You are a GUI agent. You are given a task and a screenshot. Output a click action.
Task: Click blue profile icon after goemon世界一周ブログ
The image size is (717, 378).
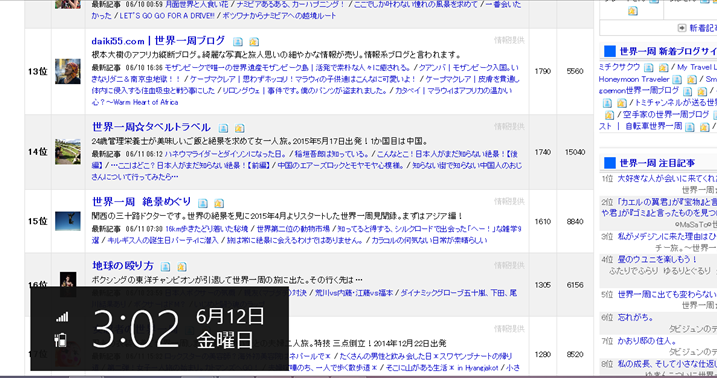[x=687, y=91]
